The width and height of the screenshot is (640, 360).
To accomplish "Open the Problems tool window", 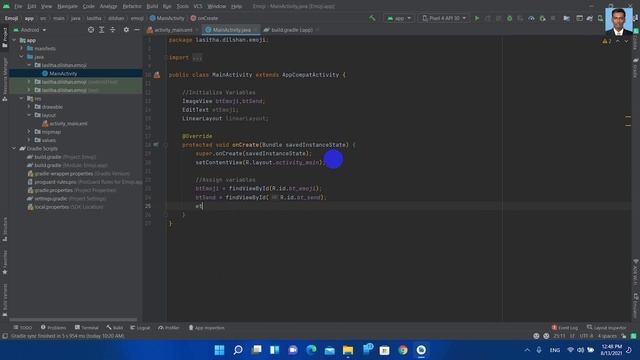I will 53,327.
